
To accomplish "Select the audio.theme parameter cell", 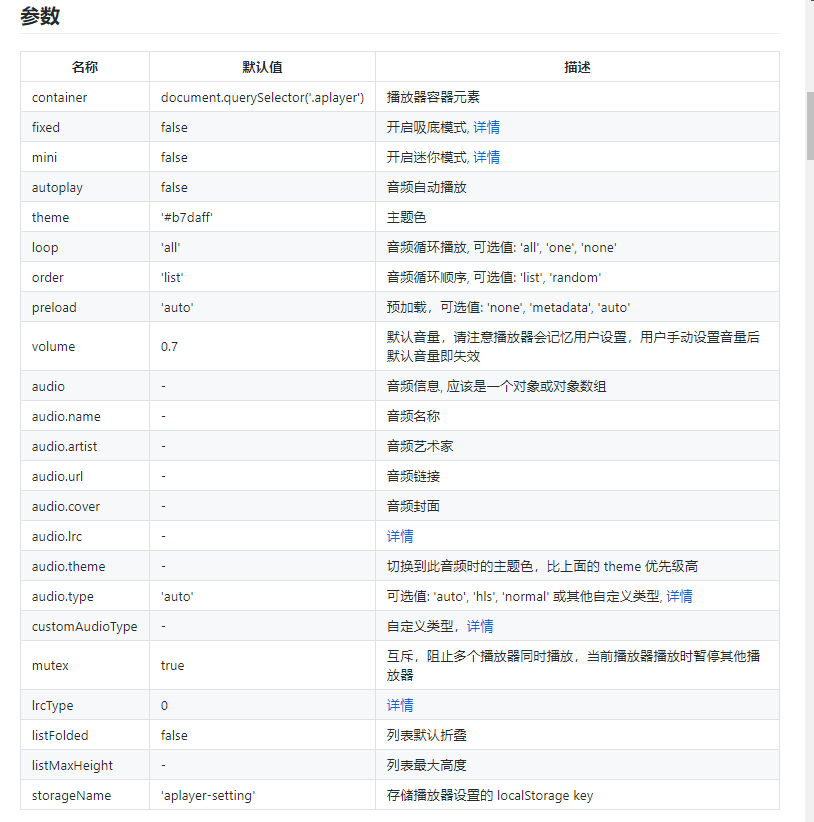I will tap(85, 566).
